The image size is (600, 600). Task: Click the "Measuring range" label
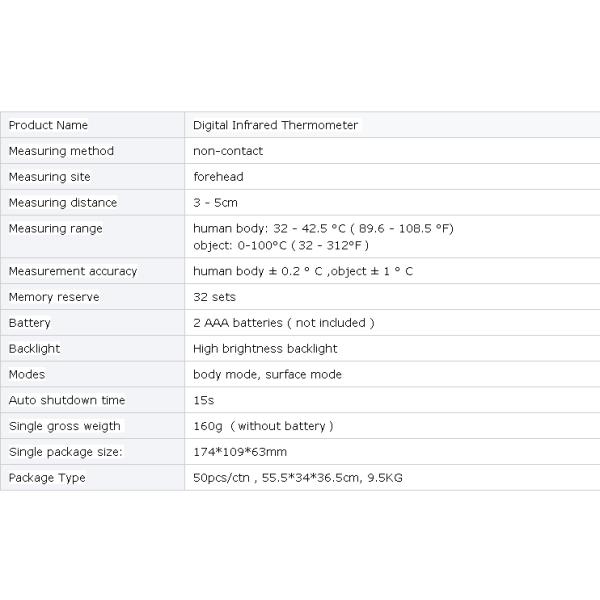click(x=55, y=229)
